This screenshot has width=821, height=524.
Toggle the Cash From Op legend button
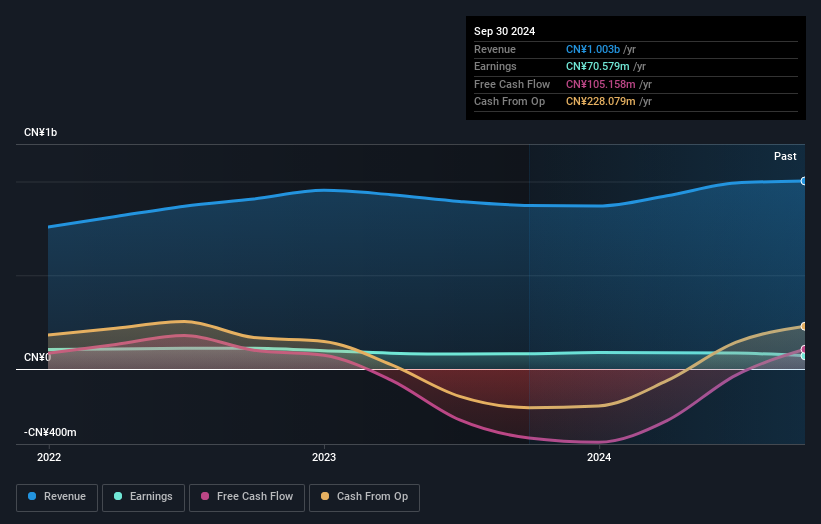(x=364, y=497)
